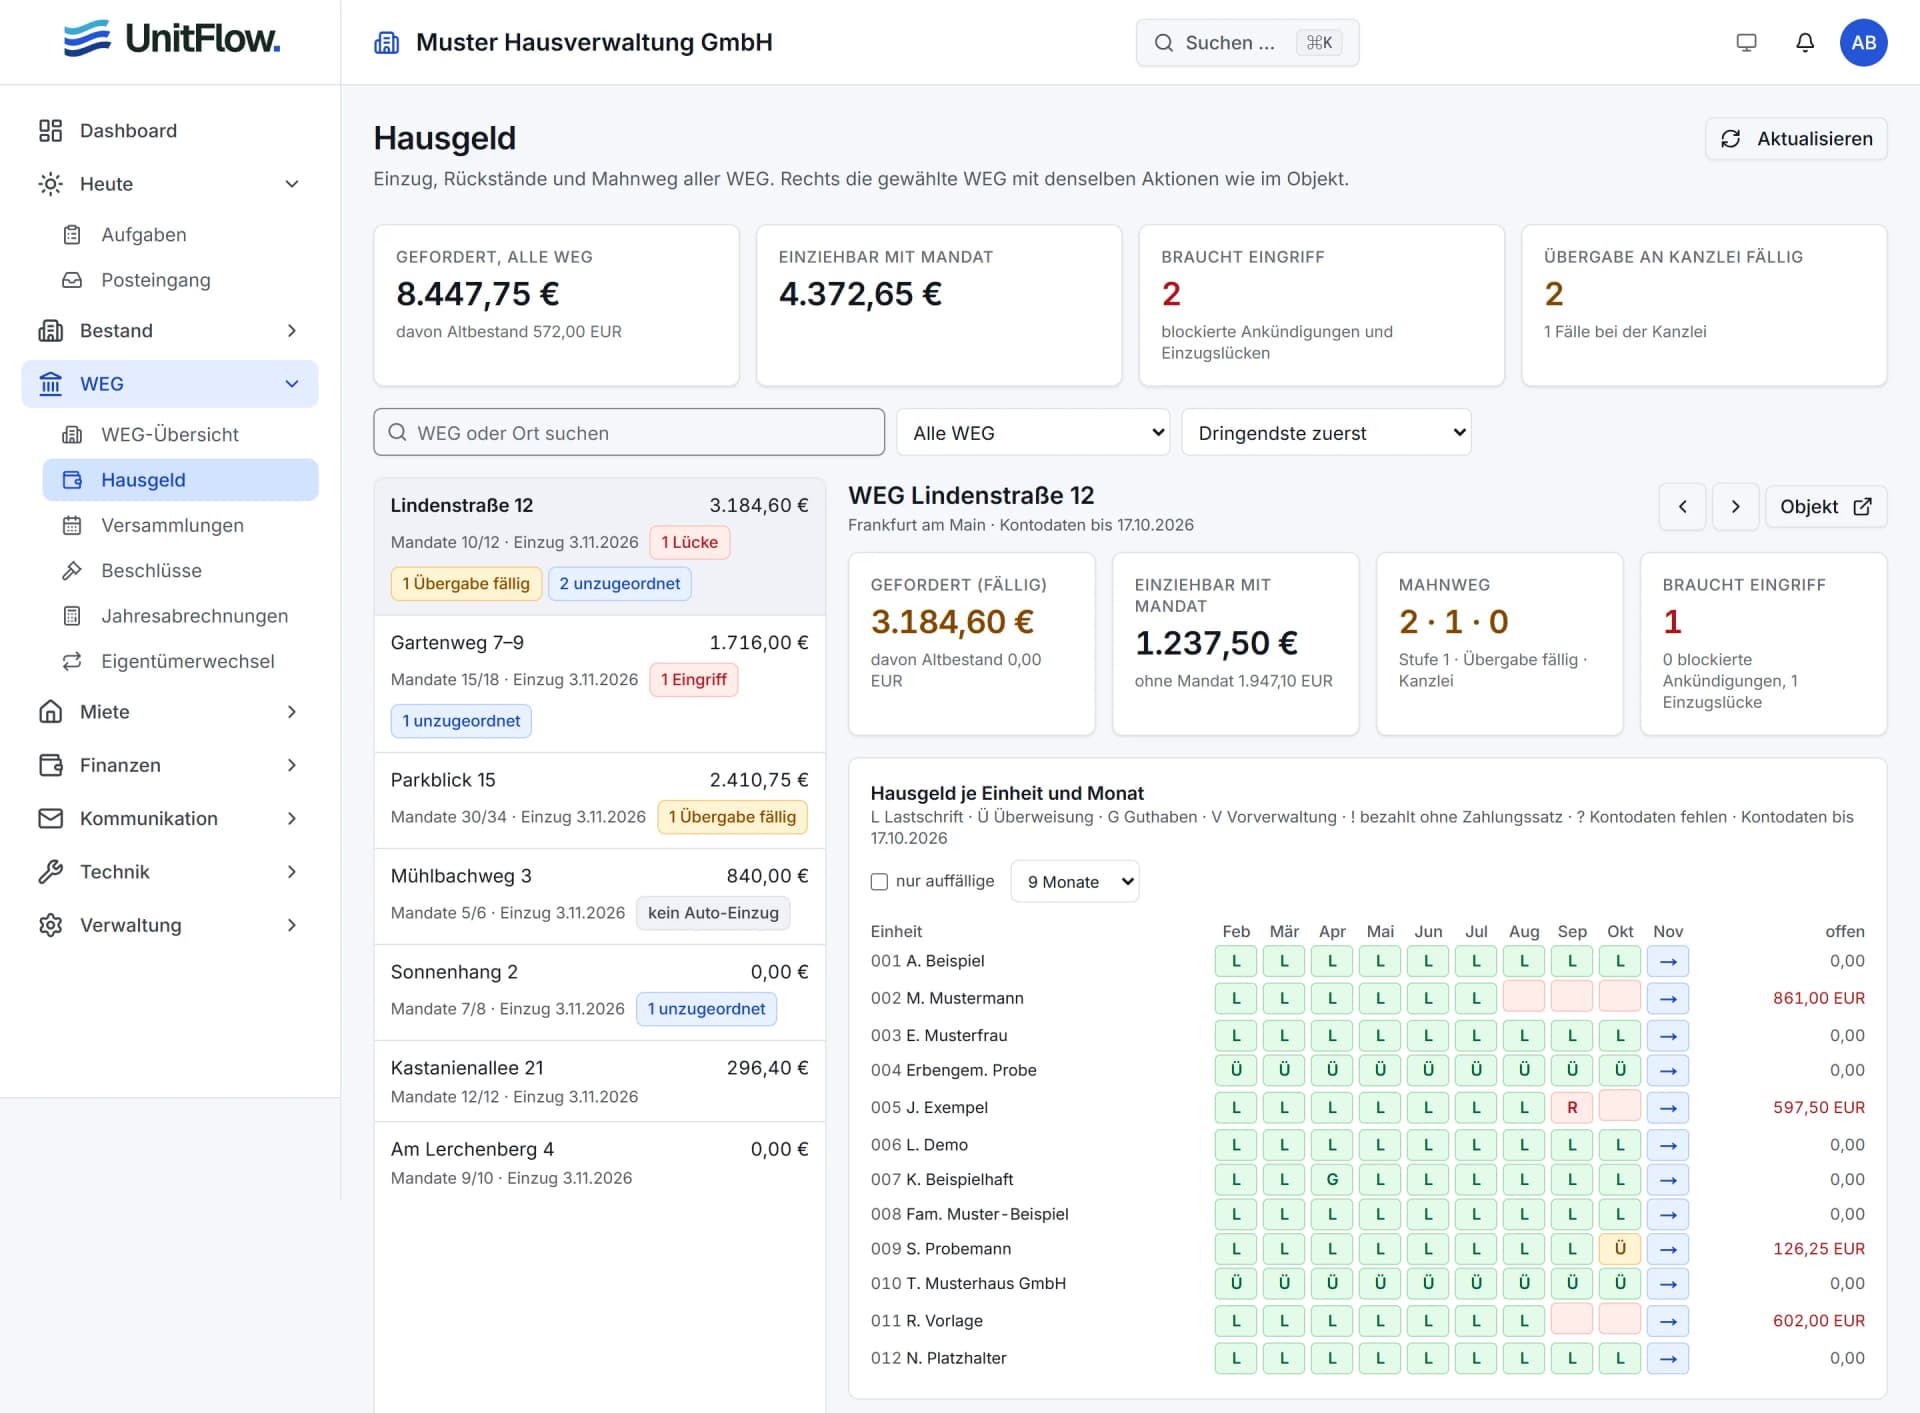Select Versammlungen in sidebar
Image resolution: width=1920 pixels, height=1413 pixels.
click(180, 526)
